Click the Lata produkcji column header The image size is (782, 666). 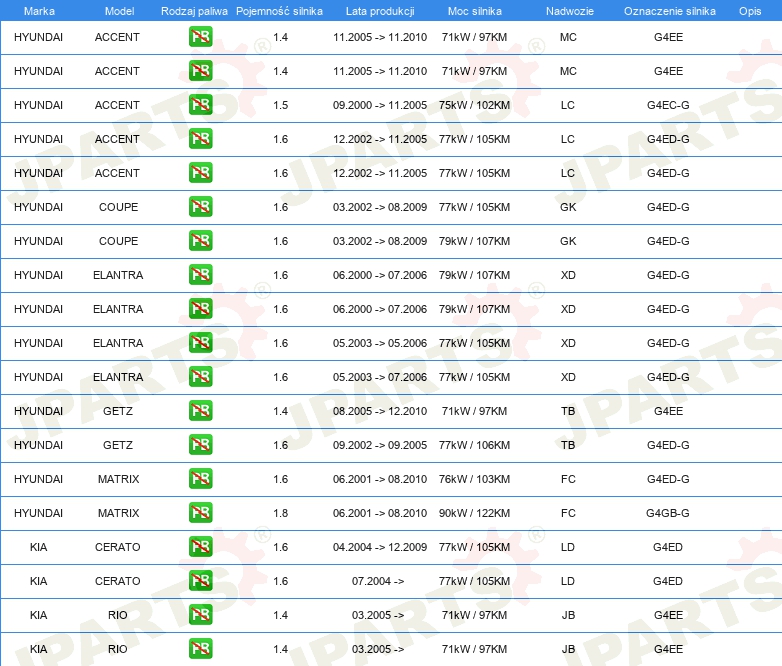click(380, 11)
